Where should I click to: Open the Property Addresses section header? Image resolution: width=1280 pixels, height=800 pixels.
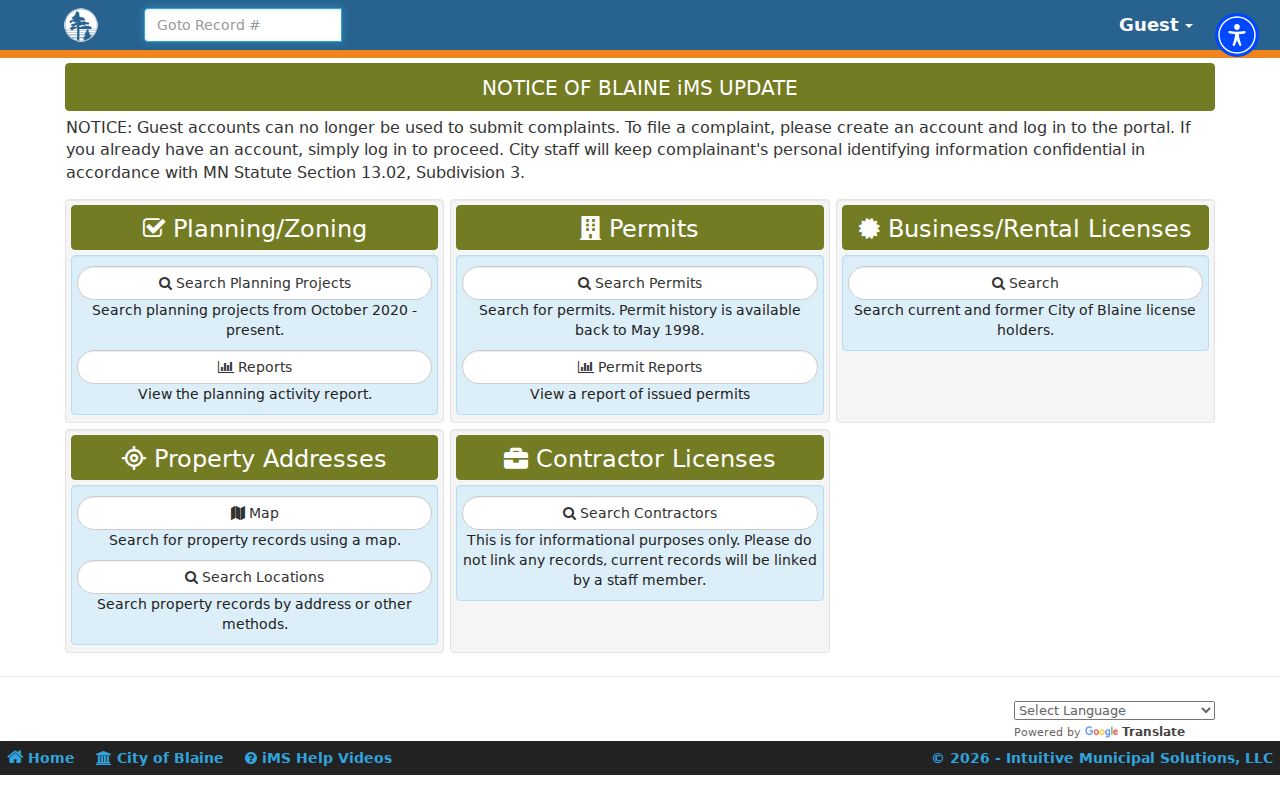pyautogui.click(x=254, y=458)
